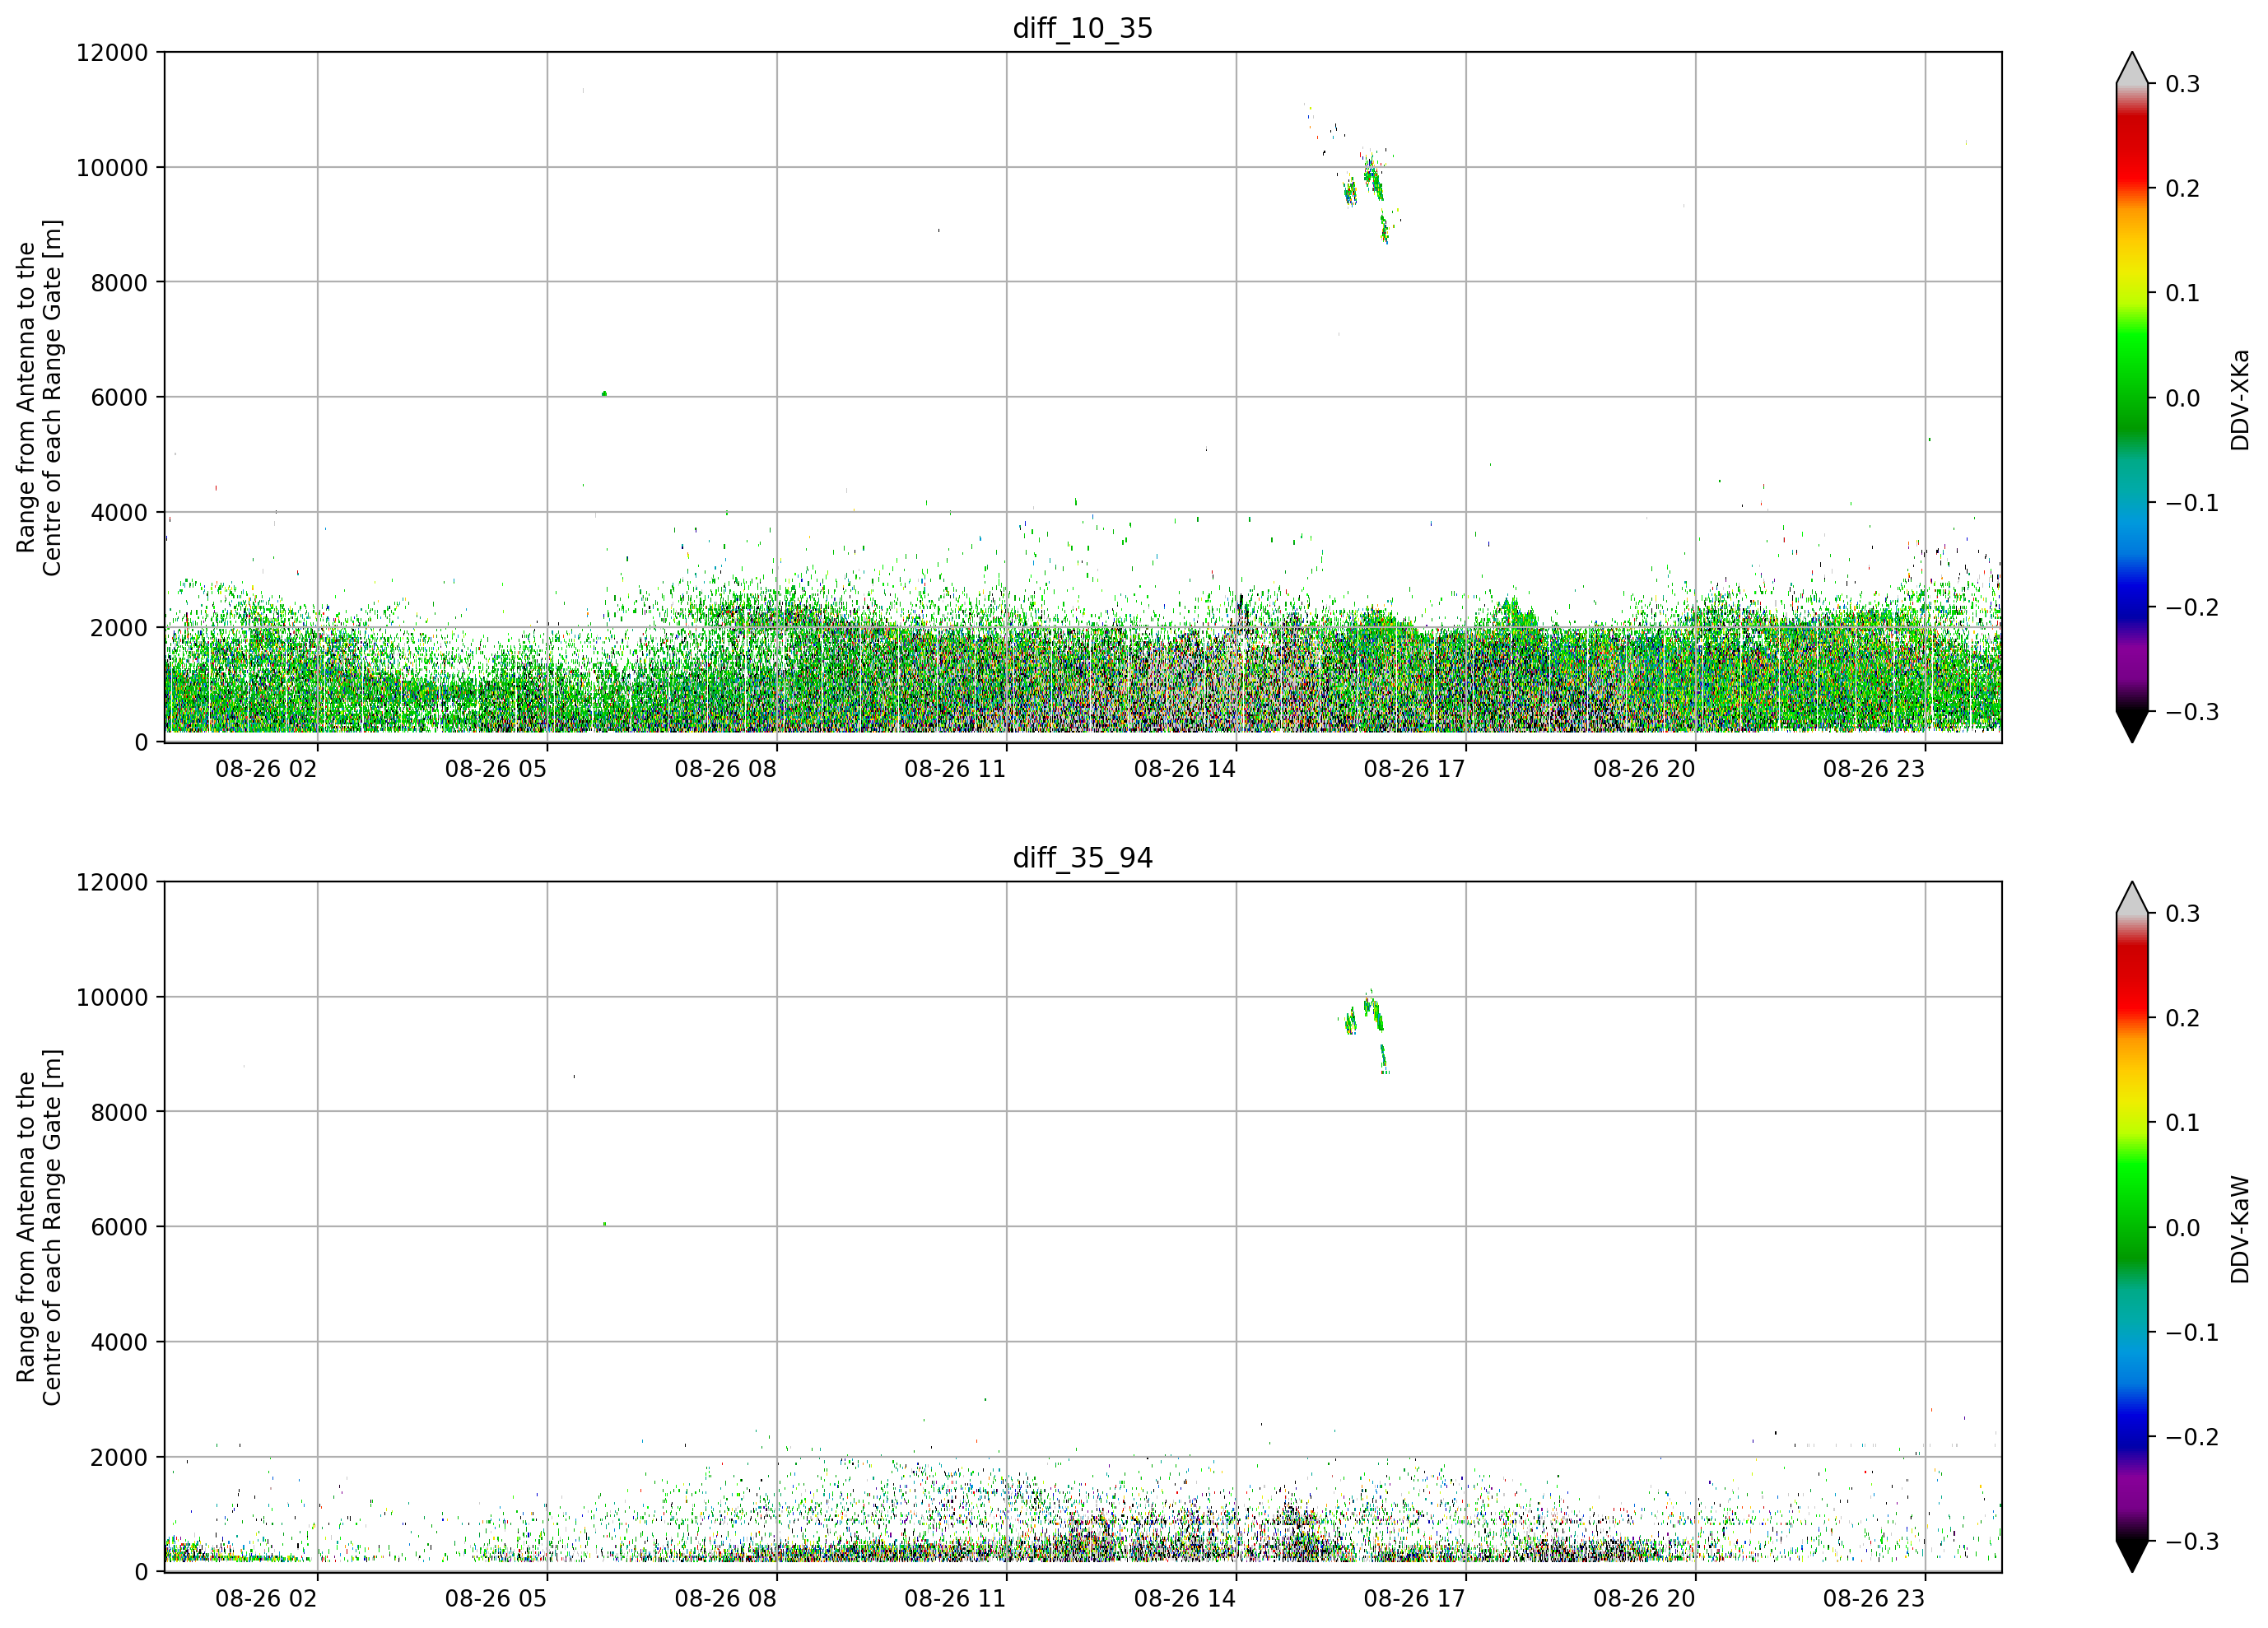The image size is (2268, 1628).
Task: Click the −0.1 tick on DDV-XKa colorbar
Action: pyautogui.click(x=2192, y=503)
